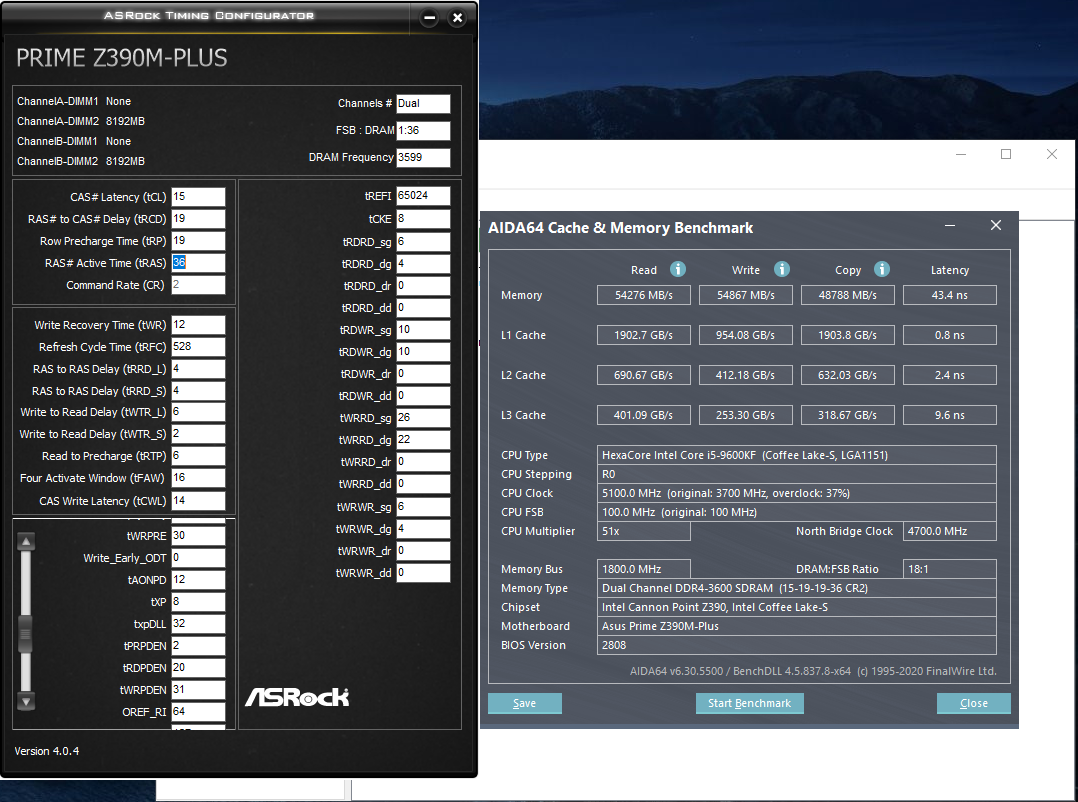This screenshot has height=802, width=1078.
Task: Click the tWRRD_sg value field
Action: 423,418
